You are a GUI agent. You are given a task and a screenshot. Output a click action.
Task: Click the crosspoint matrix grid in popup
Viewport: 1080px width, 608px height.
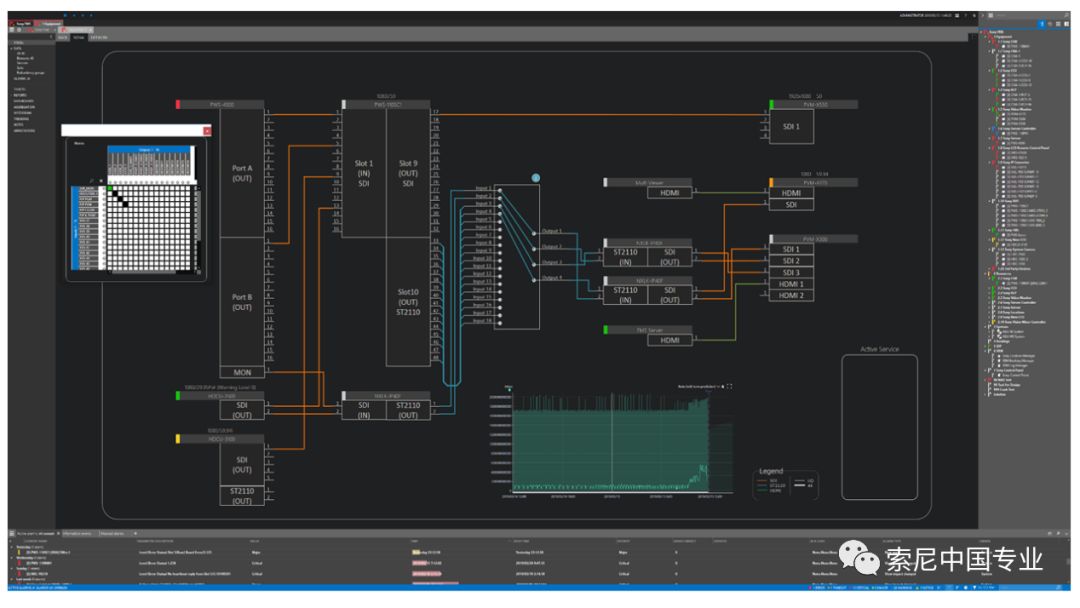pyautogui.click(x=149, y=227)
